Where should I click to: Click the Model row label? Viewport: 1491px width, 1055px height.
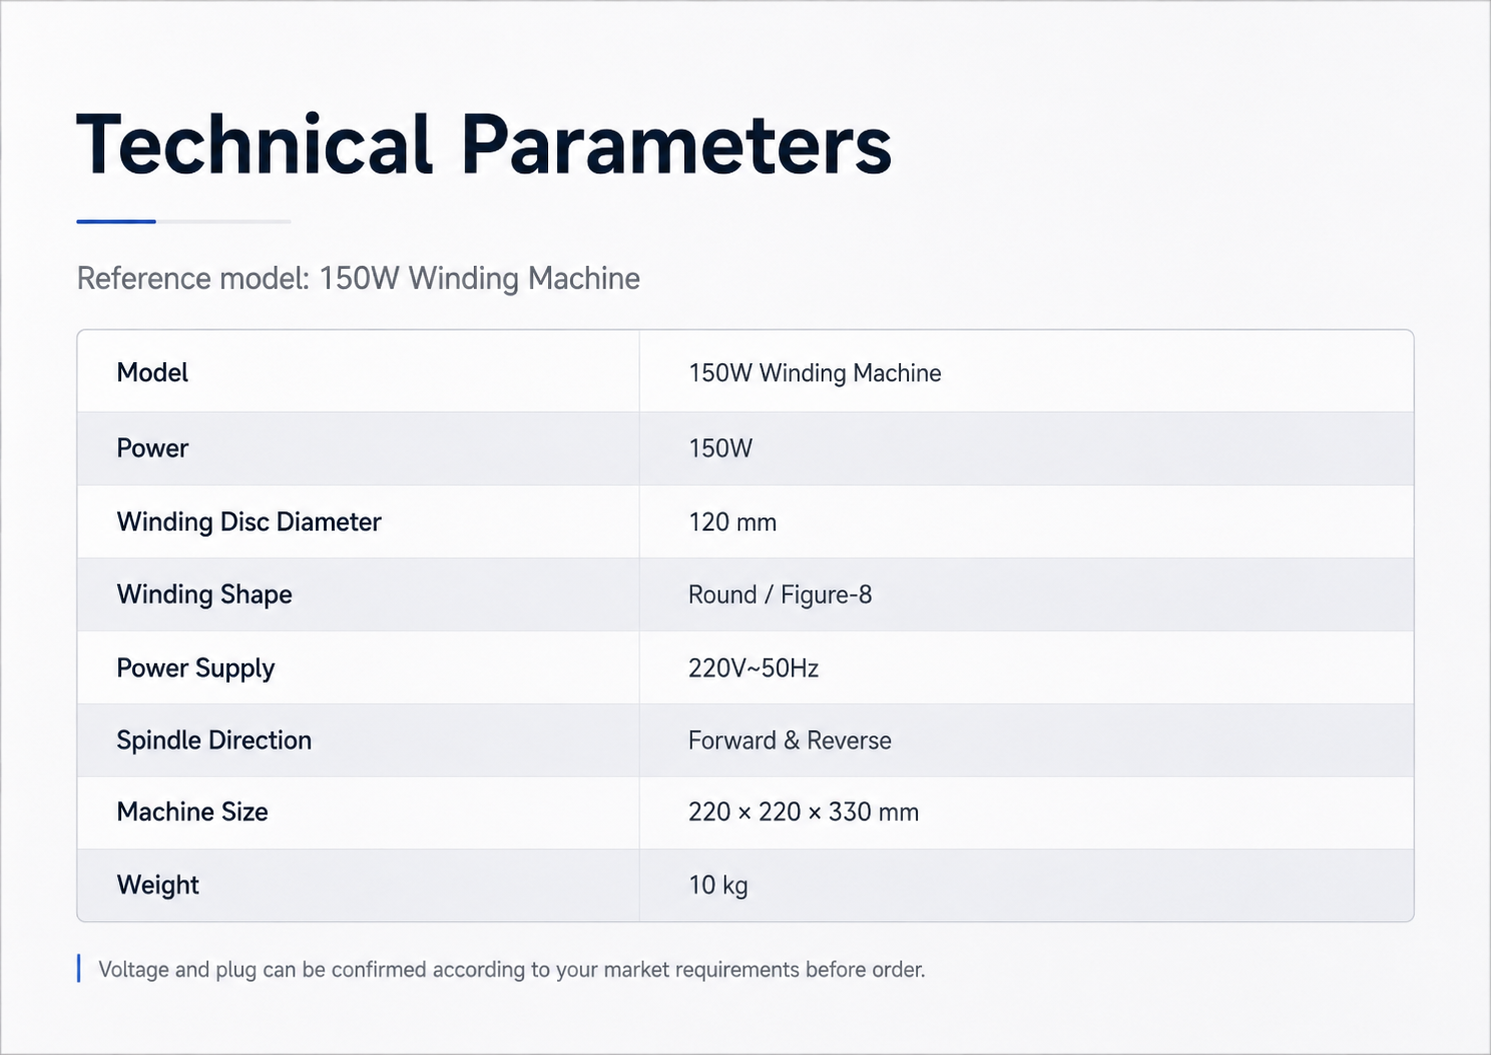click(x=152, y=372)
